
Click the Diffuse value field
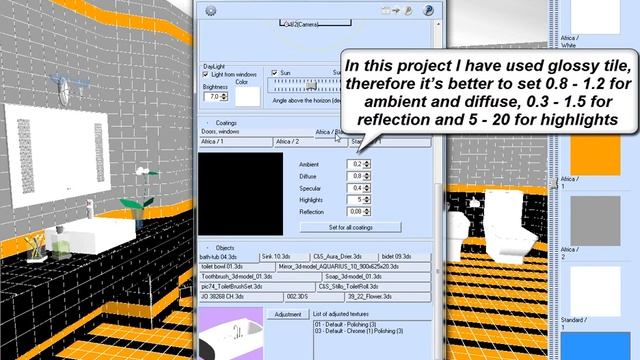point(355,176)
